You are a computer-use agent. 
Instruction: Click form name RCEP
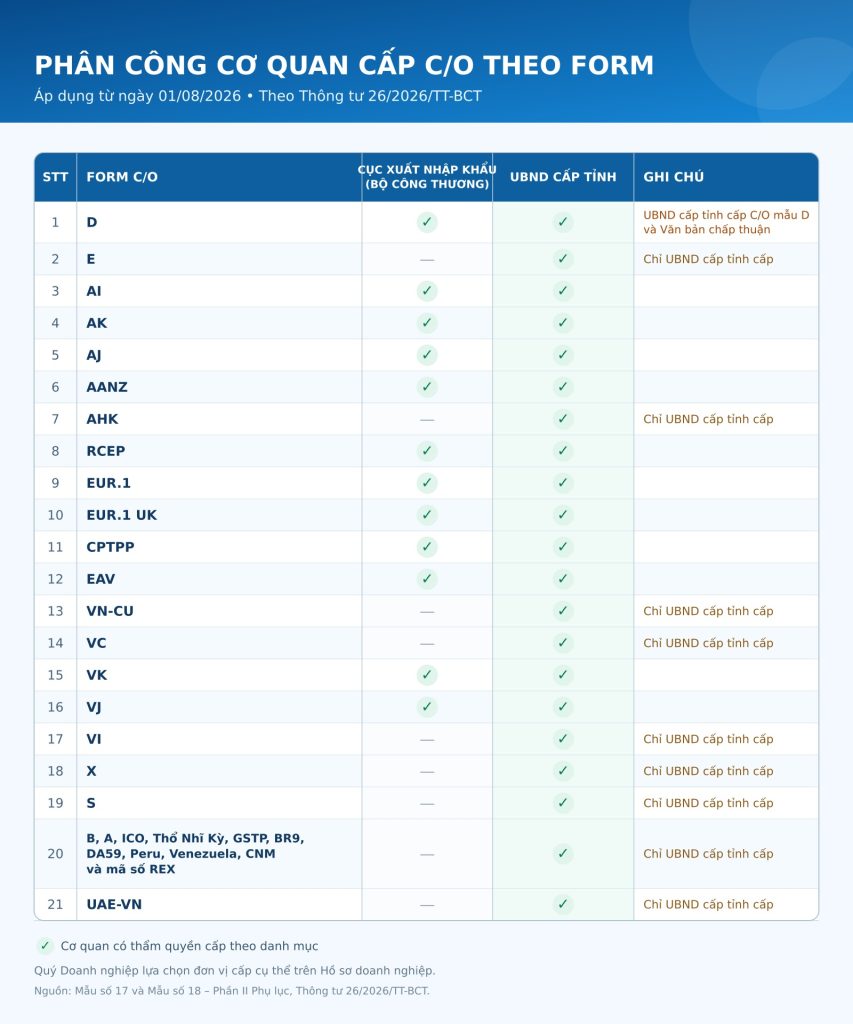(106, 451)
